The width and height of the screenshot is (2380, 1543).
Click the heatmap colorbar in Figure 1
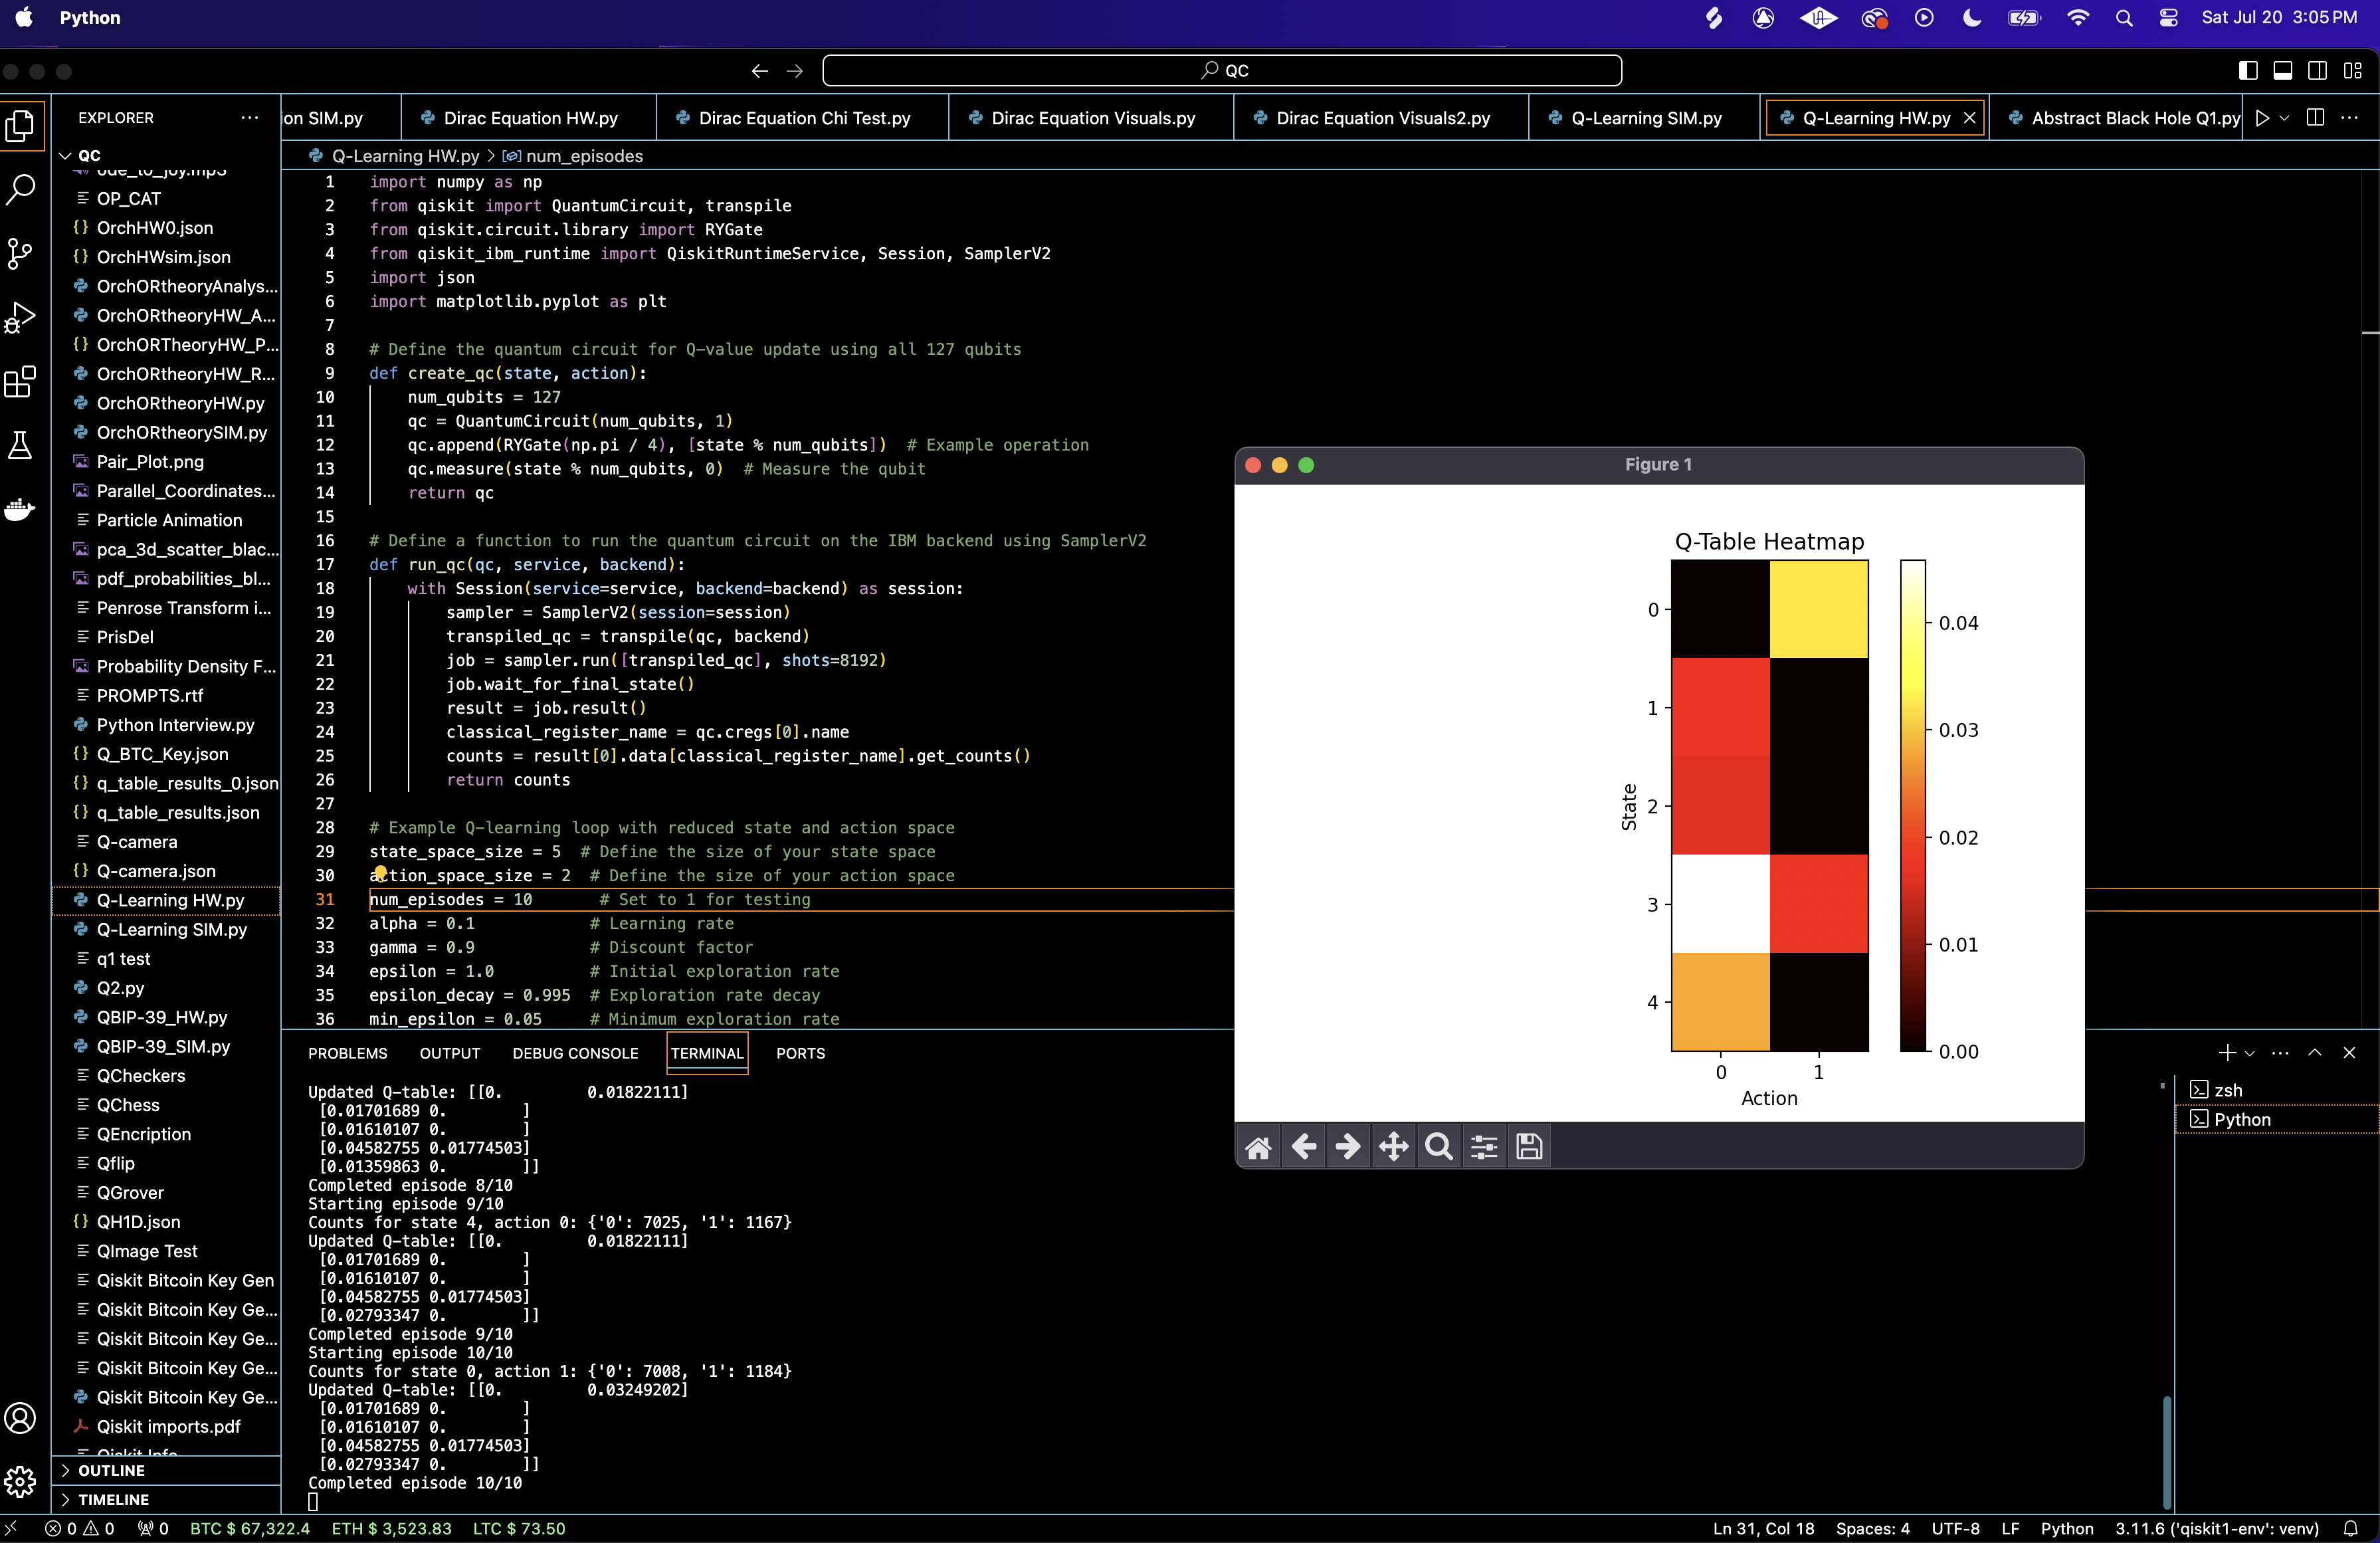1912,806
